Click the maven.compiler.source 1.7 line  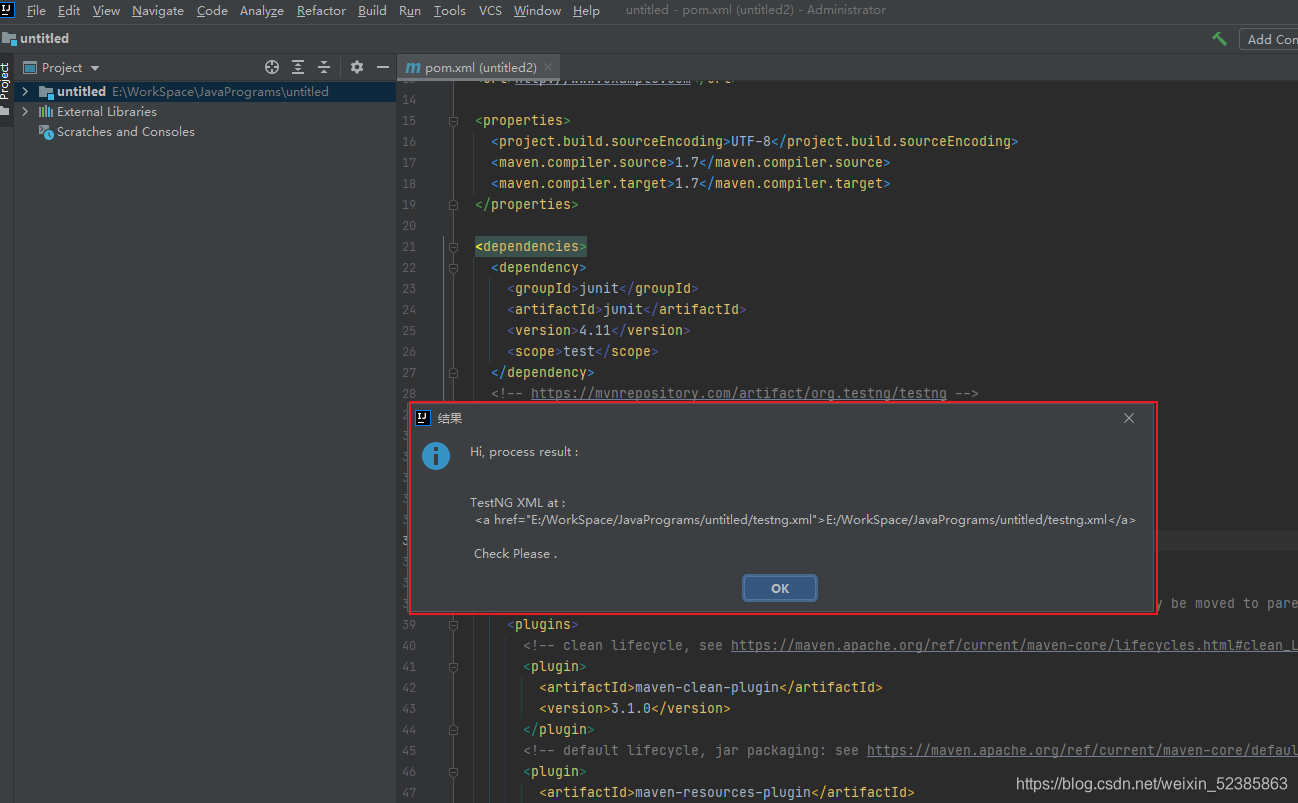coord(690,162)
